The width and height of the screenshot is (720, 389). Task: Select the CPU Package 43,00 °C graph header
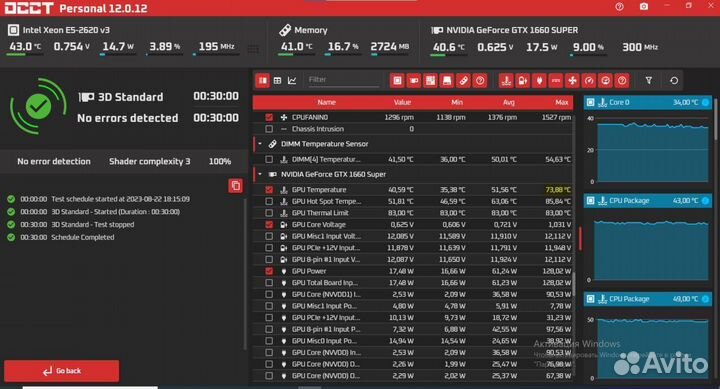click(648, 200)
